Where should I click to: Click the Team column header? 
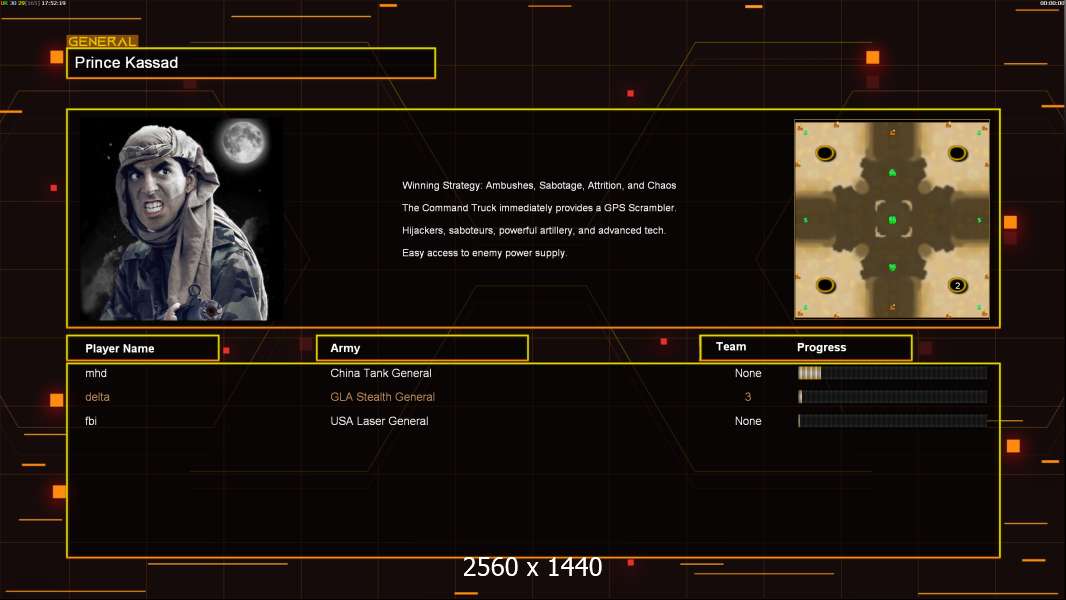(731, 347)
